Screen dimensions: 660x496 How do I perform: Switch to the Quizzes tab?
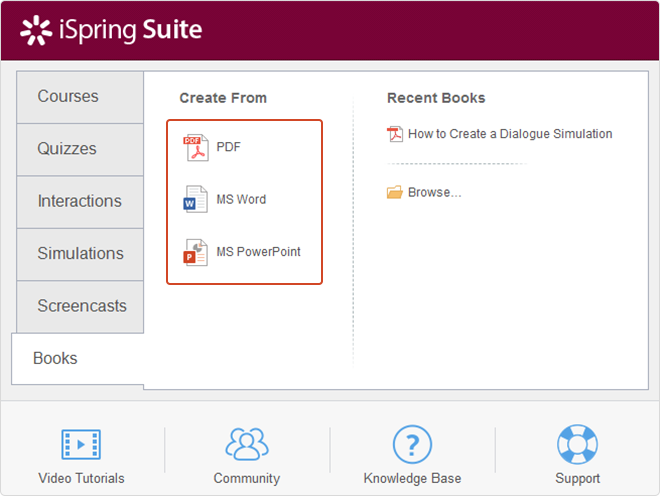[x=80, y=149]
